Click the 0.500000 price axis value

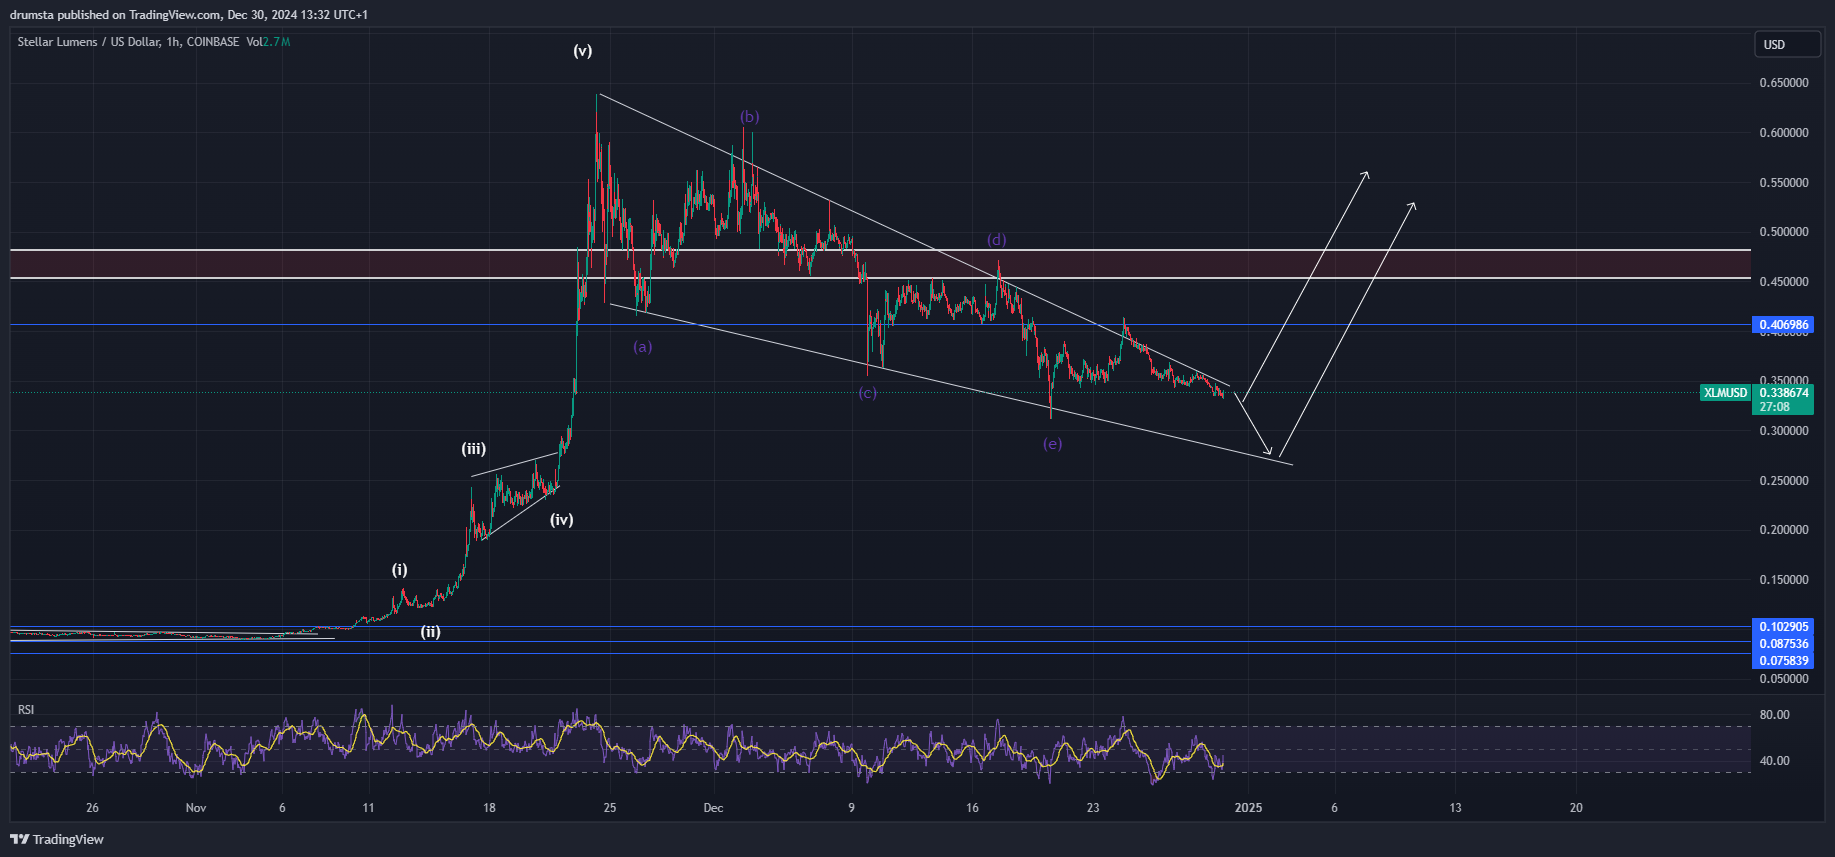click(1784, 232)
